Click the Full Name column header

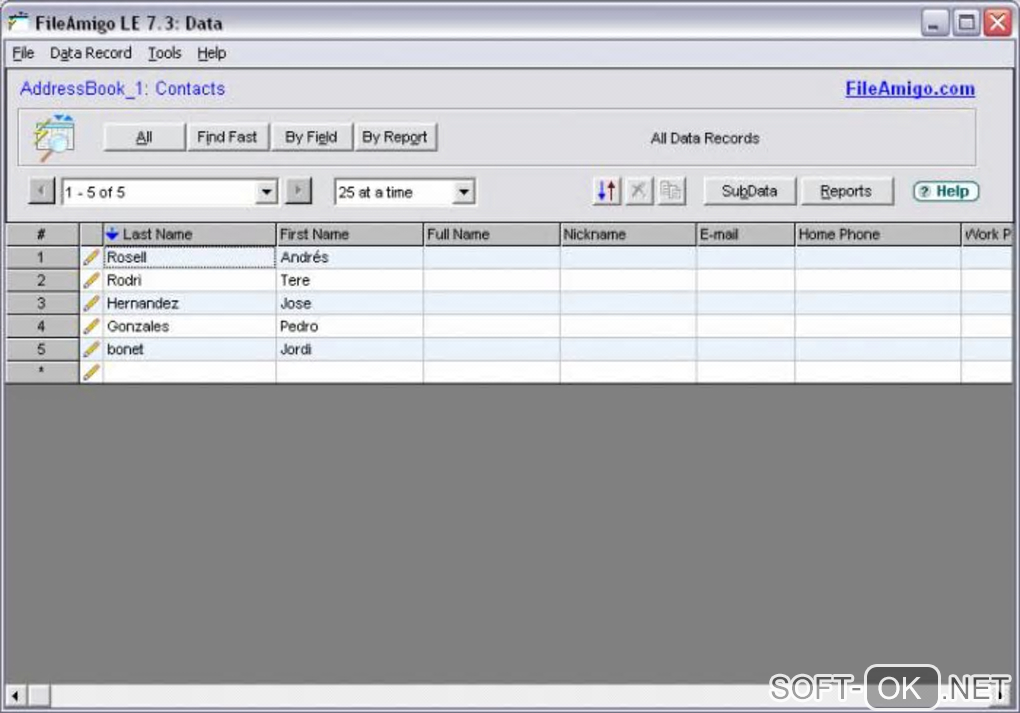coord(491,234)
